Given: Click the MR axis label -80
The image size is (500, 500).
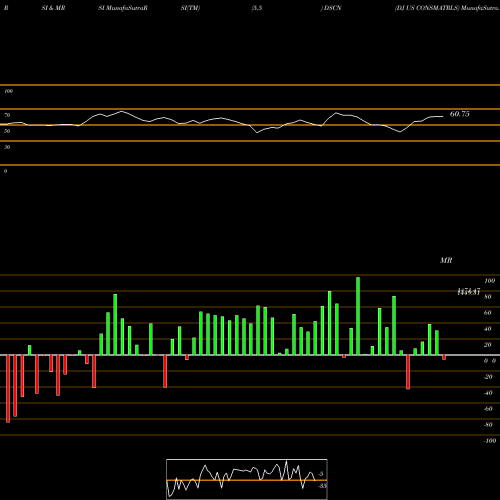Looking at the screenshot, I should coord(488,425).
